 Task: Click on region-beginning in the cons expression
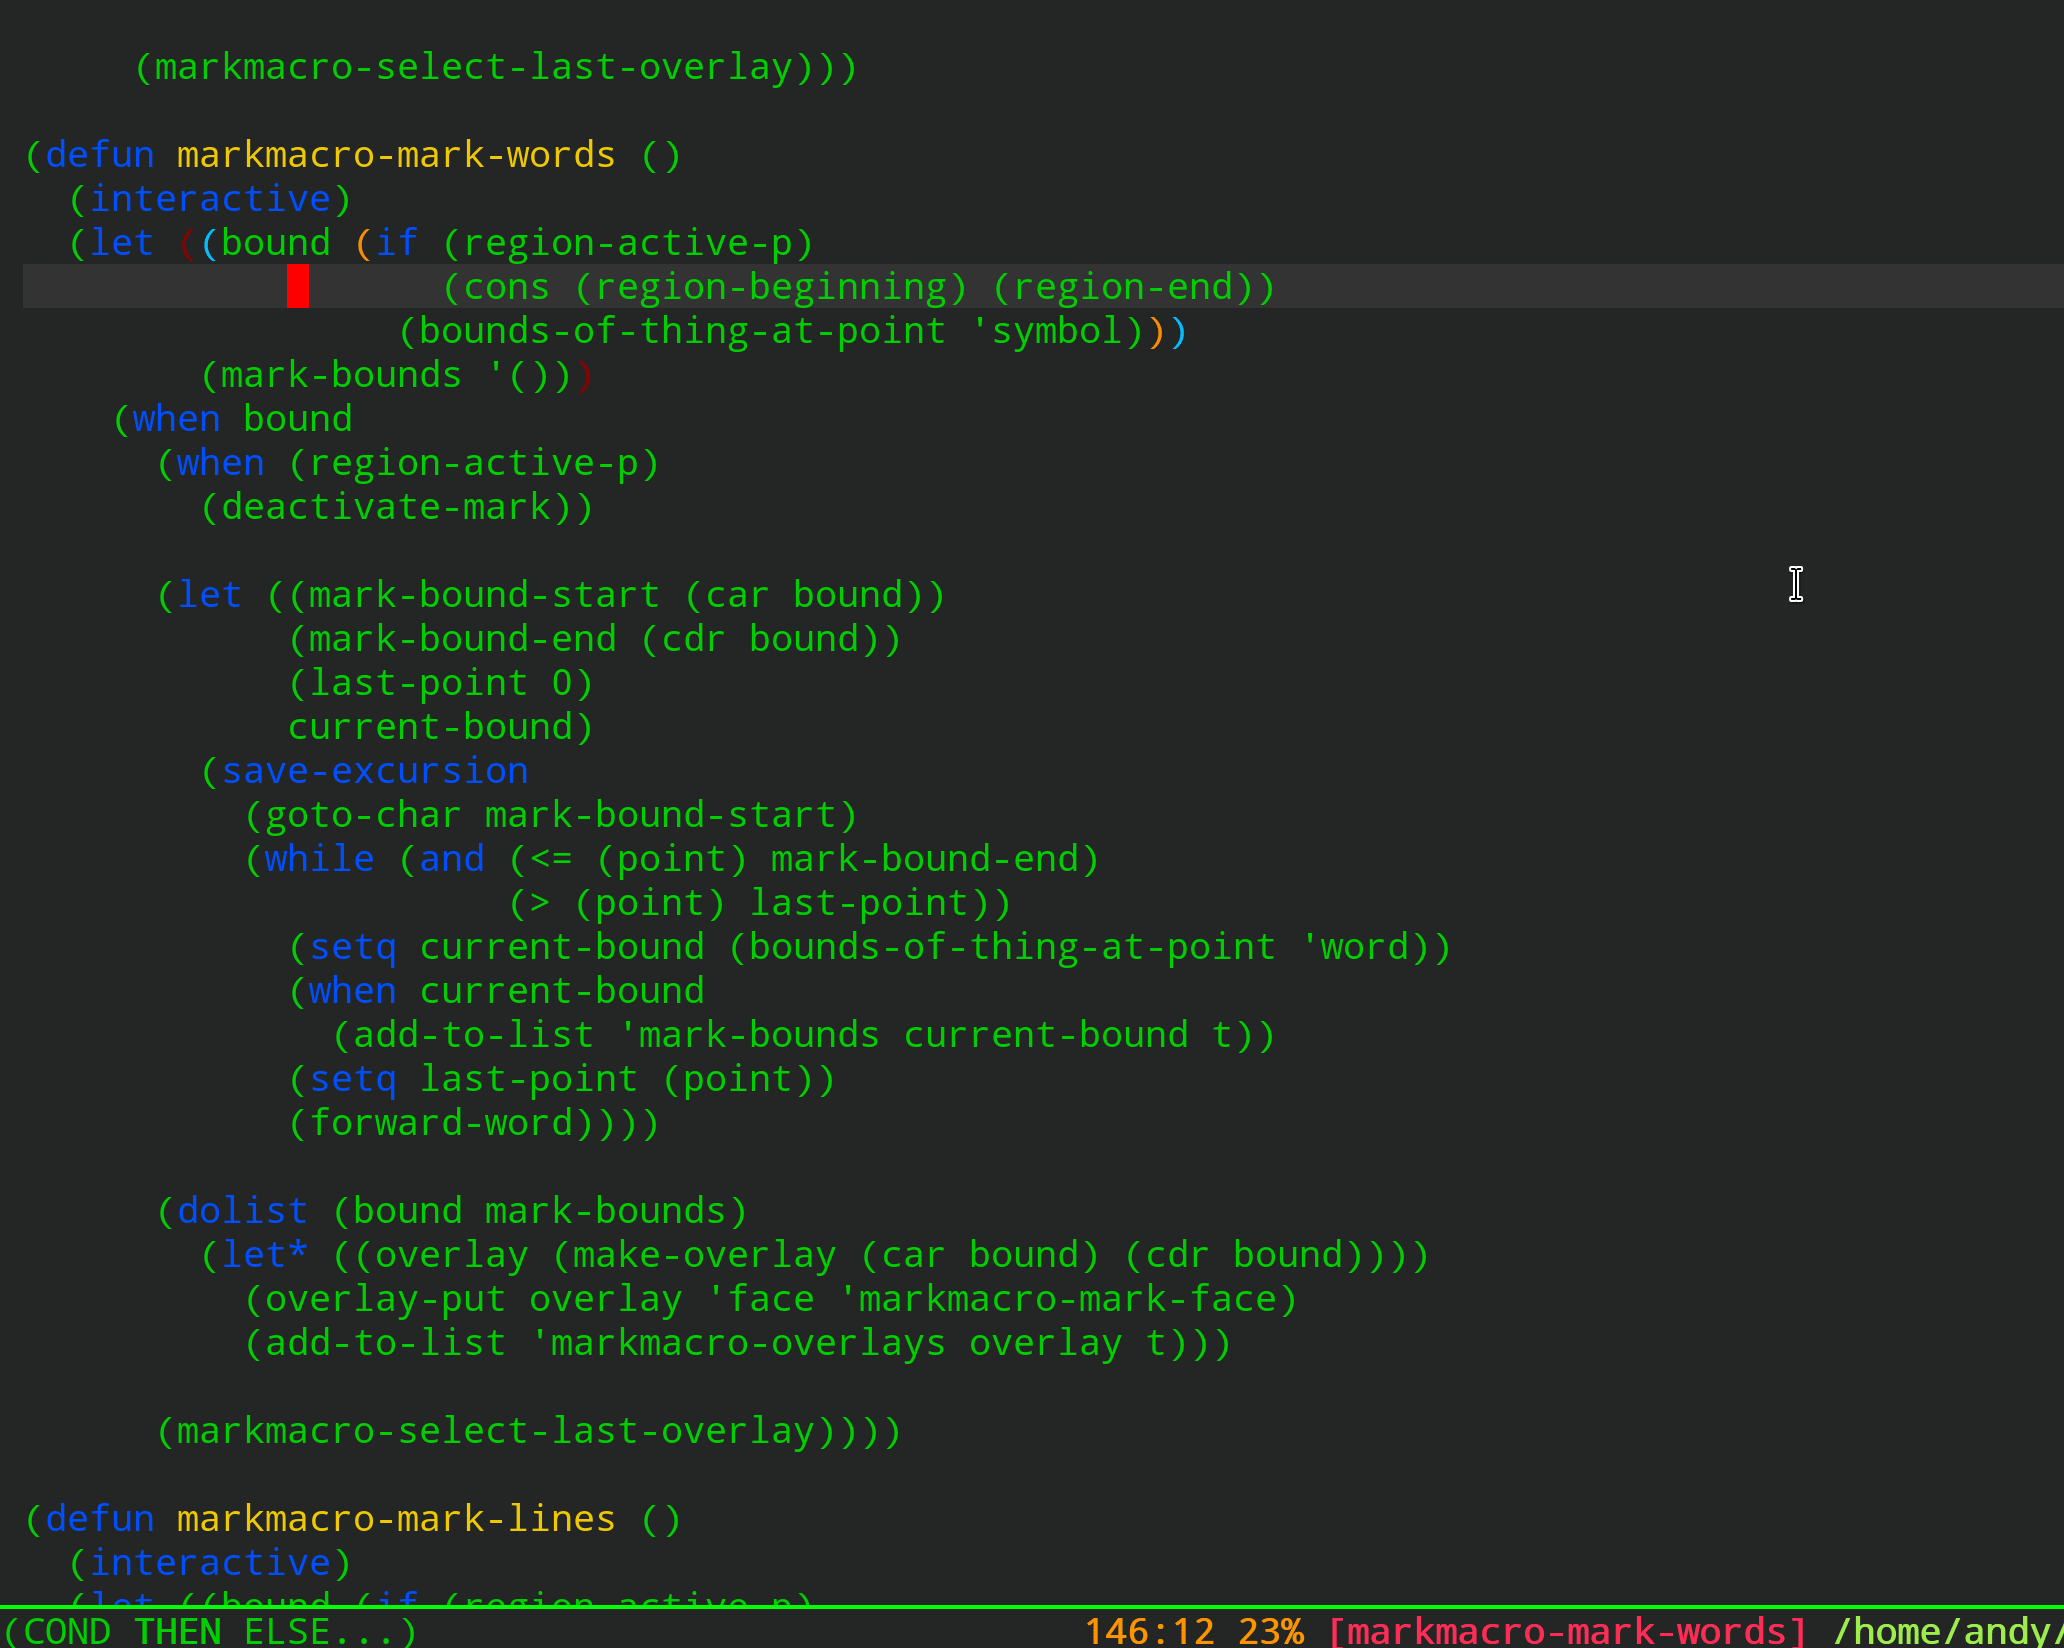[770, 287]
